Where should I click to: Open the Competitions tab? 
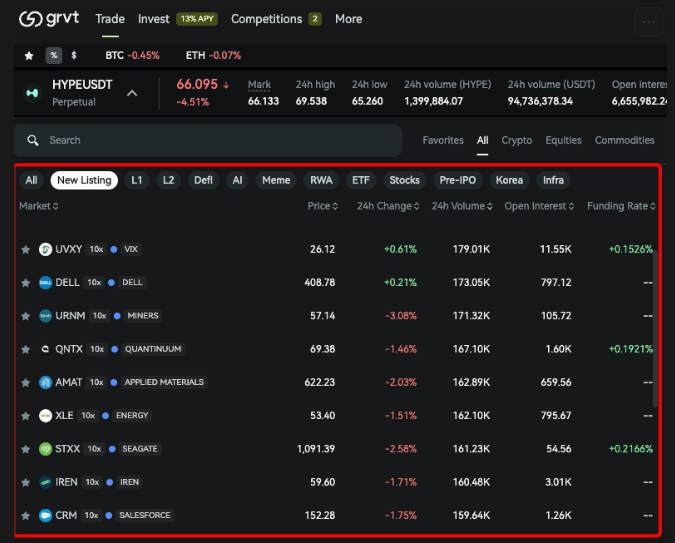click(266, 19)
